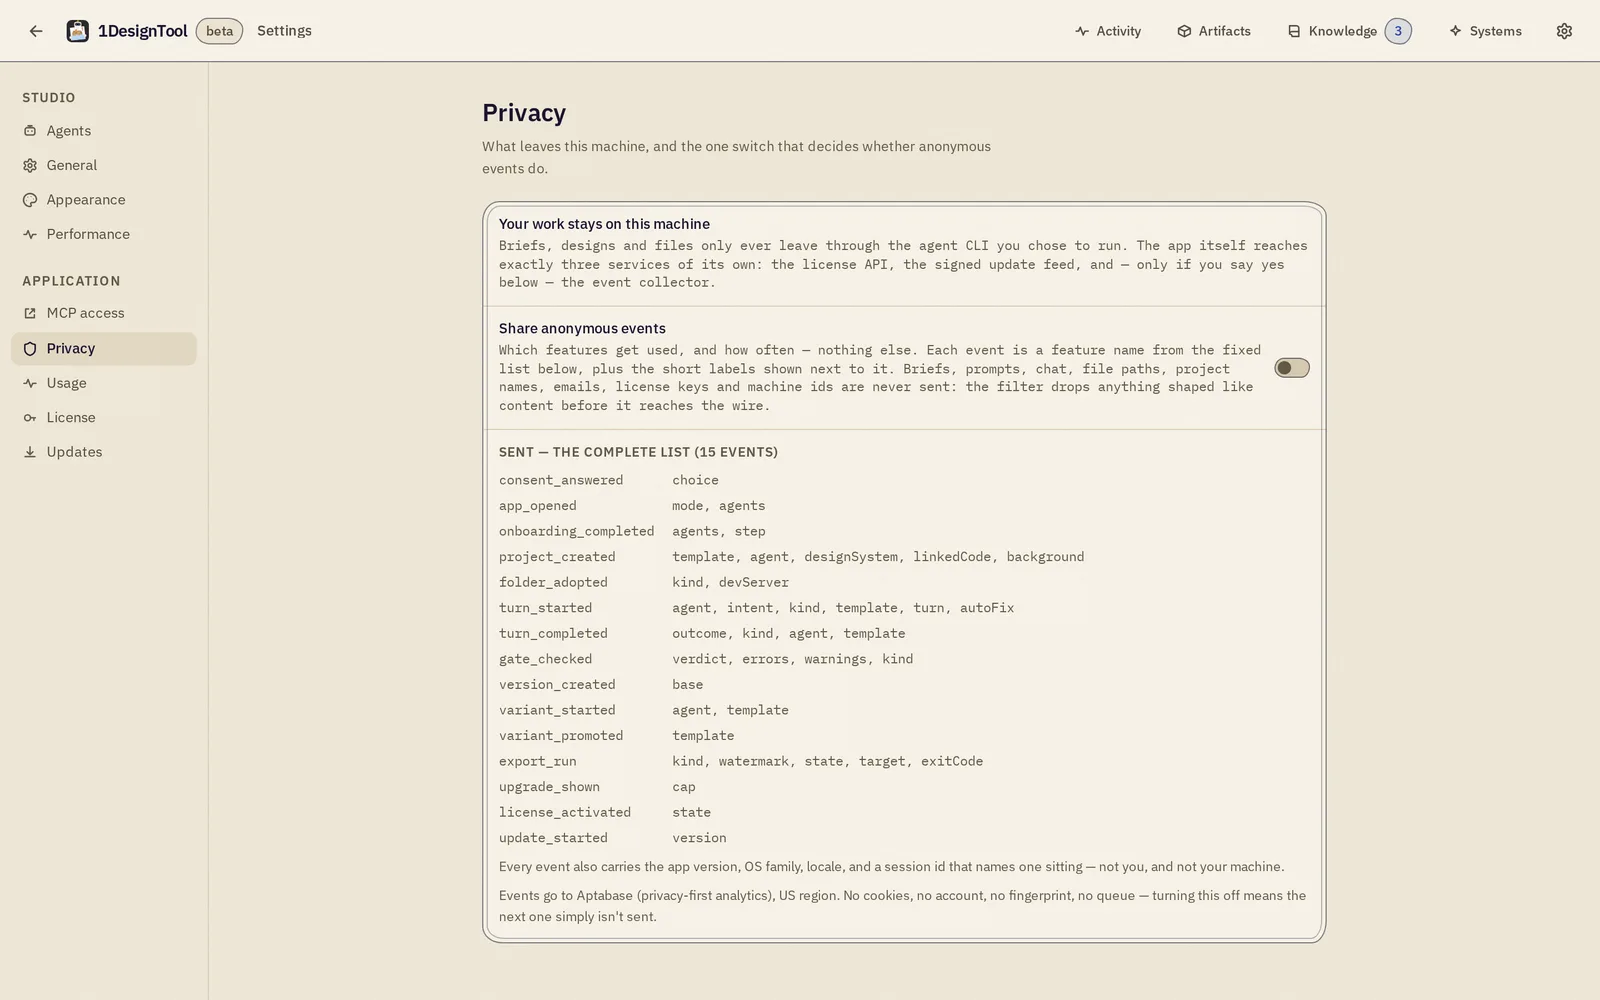
Task: Click the license_activated event name
Action: click(565, 812)
